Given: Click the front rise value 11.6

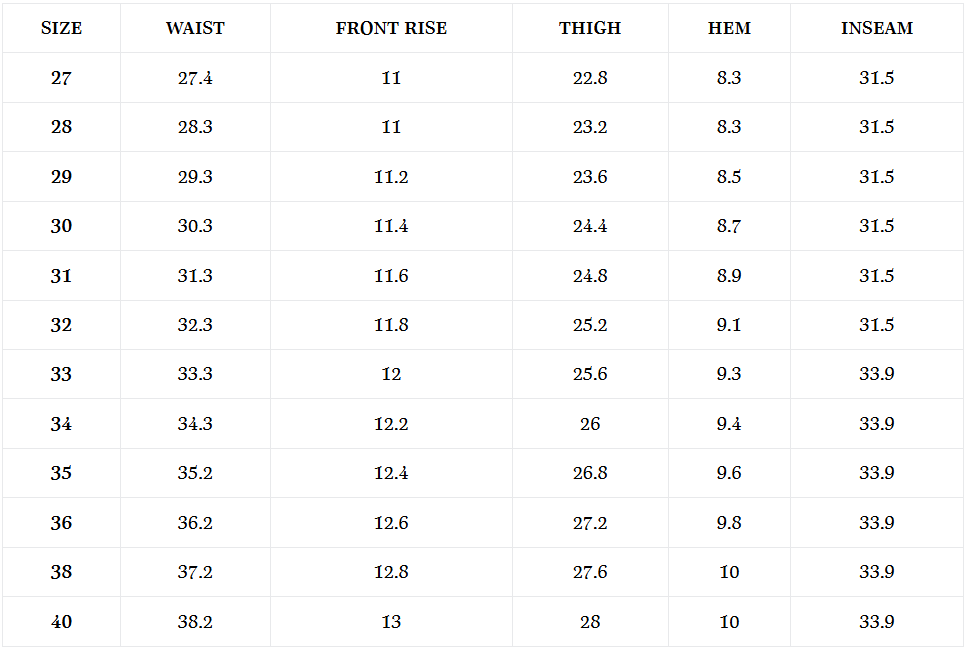Looking at the screenshot, I should pyautogui.click(x=391, y=276).
